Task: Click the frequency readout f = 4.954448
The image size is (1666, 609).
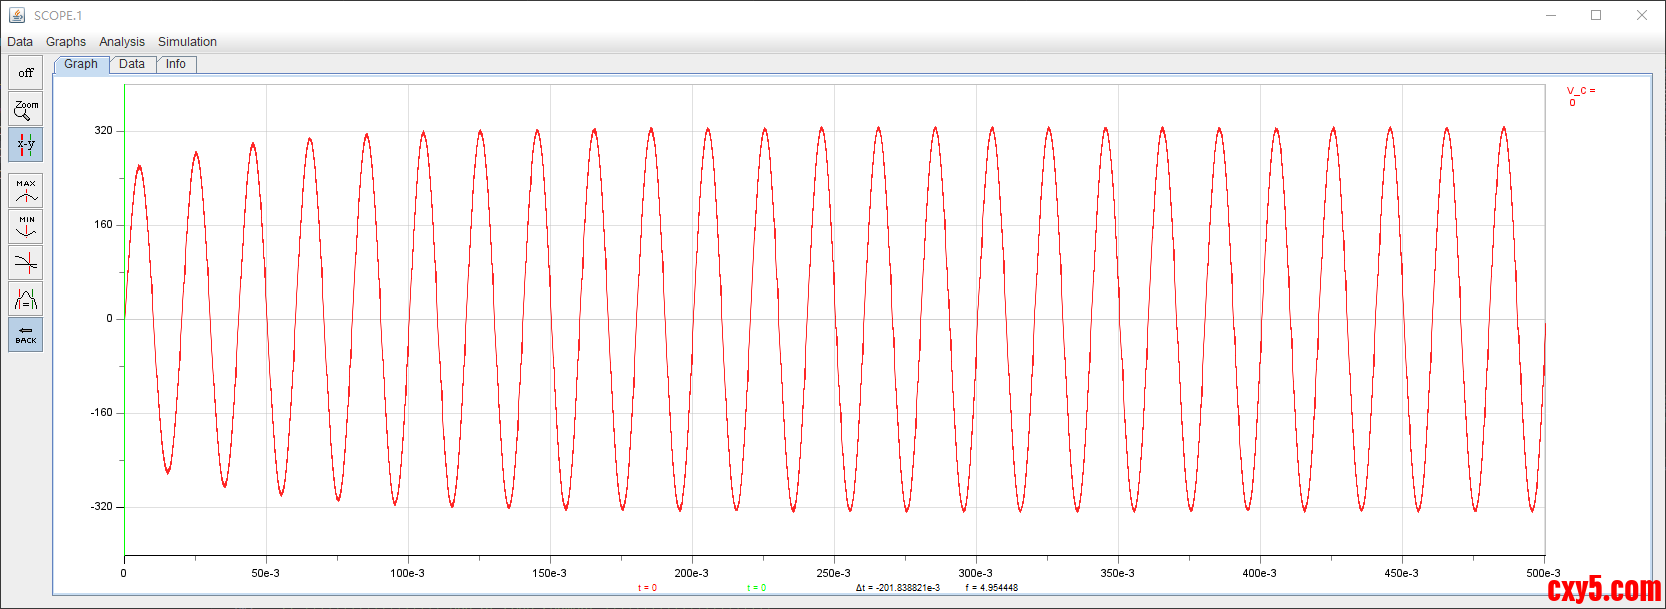Action: point(991,588)
